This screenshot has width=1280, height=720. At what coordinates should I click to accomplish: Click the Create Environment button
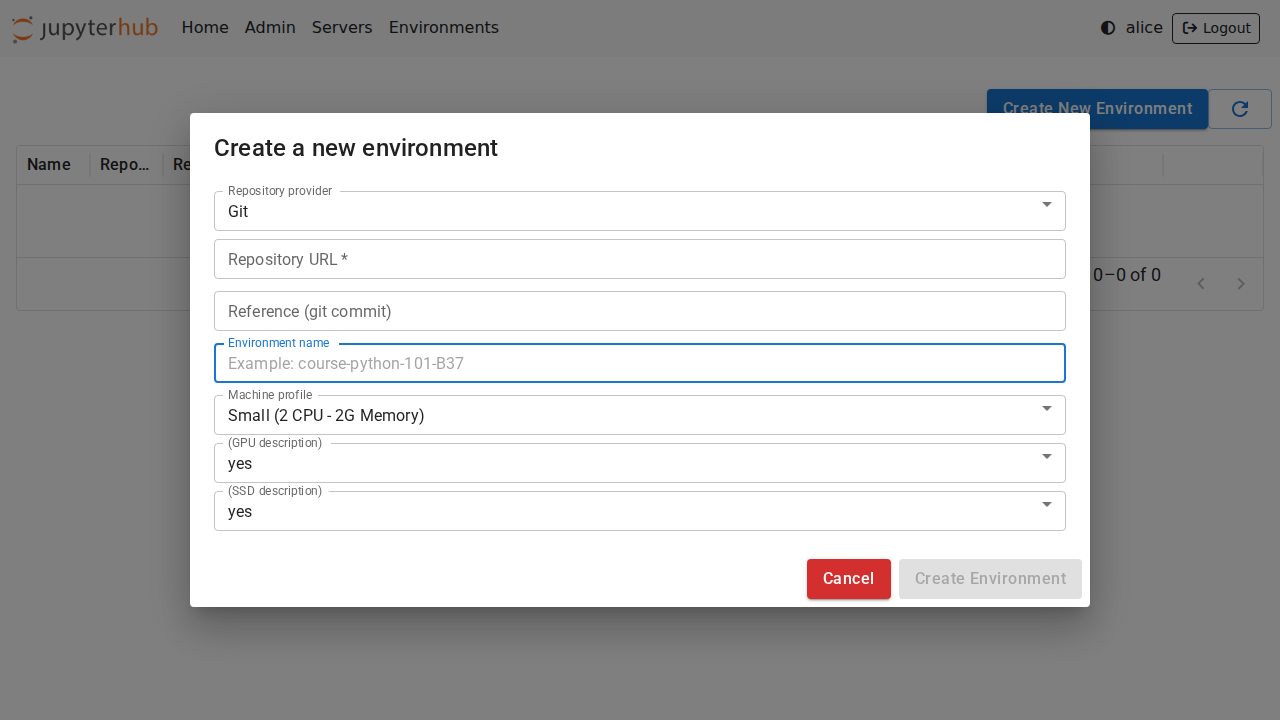click(990, 579)
